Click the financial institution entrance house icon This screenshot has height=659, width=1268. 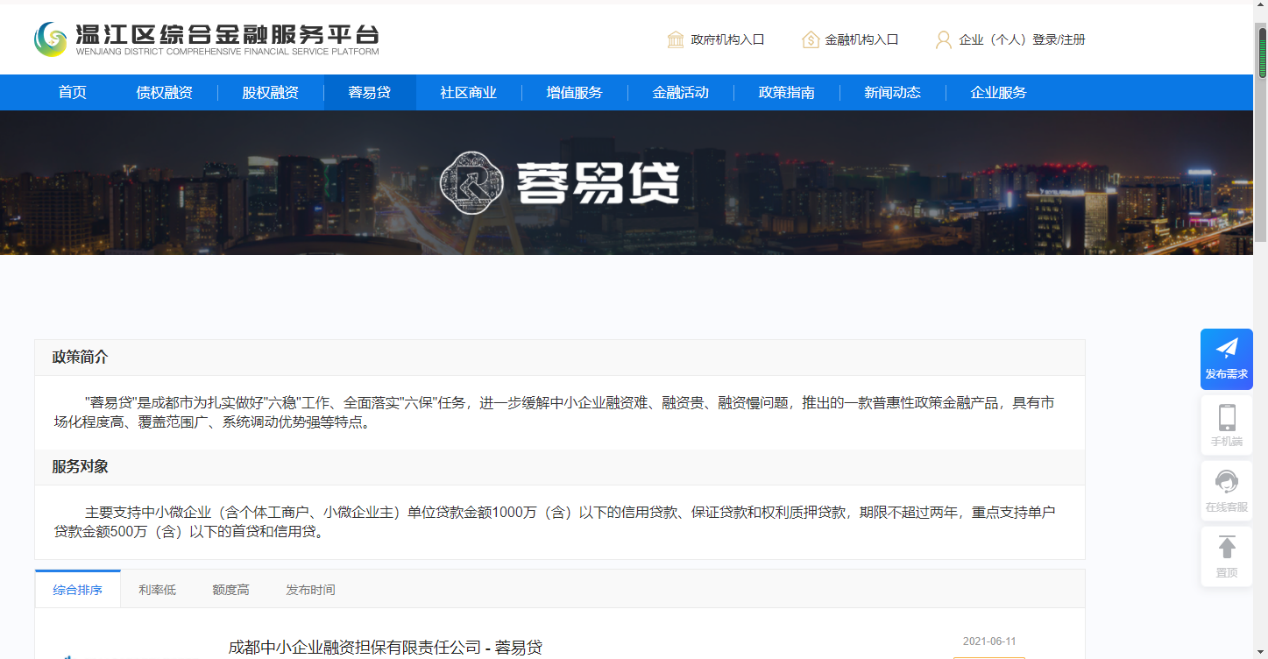(810, 40)
